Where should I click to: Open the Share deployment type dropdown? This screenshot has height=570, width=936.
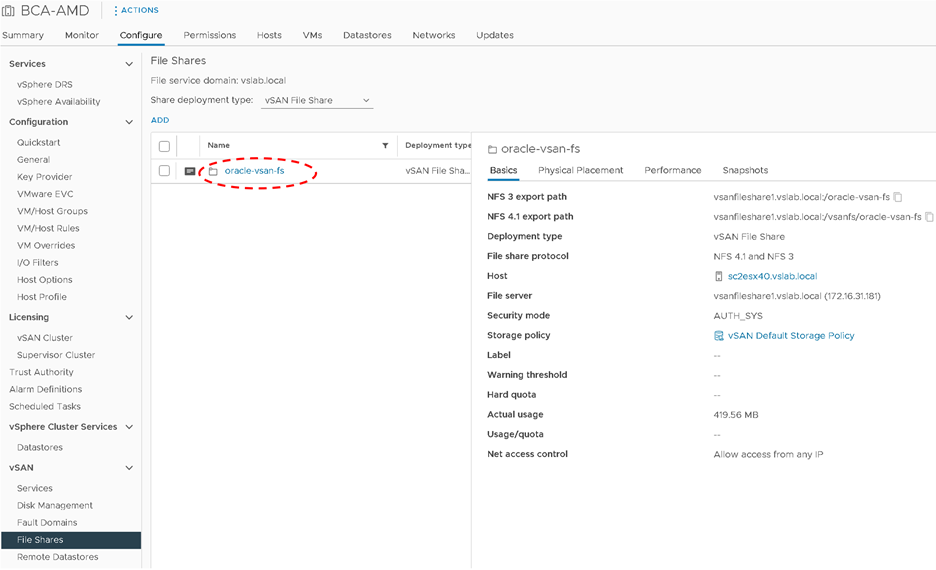tap(316, 100)
